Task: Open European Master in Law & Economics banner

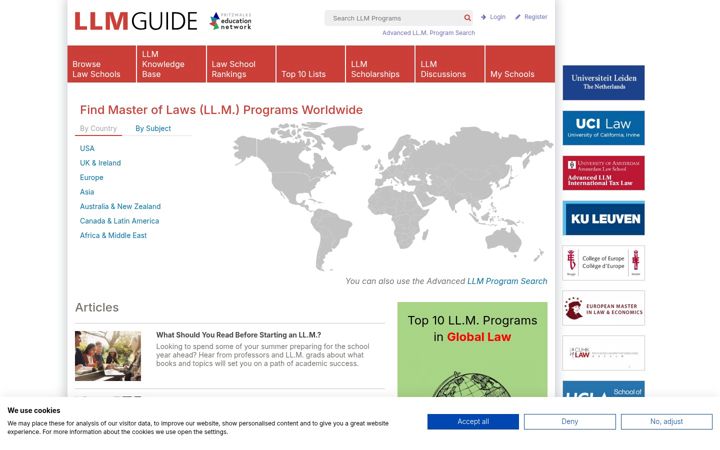Action: click(603, 308)
